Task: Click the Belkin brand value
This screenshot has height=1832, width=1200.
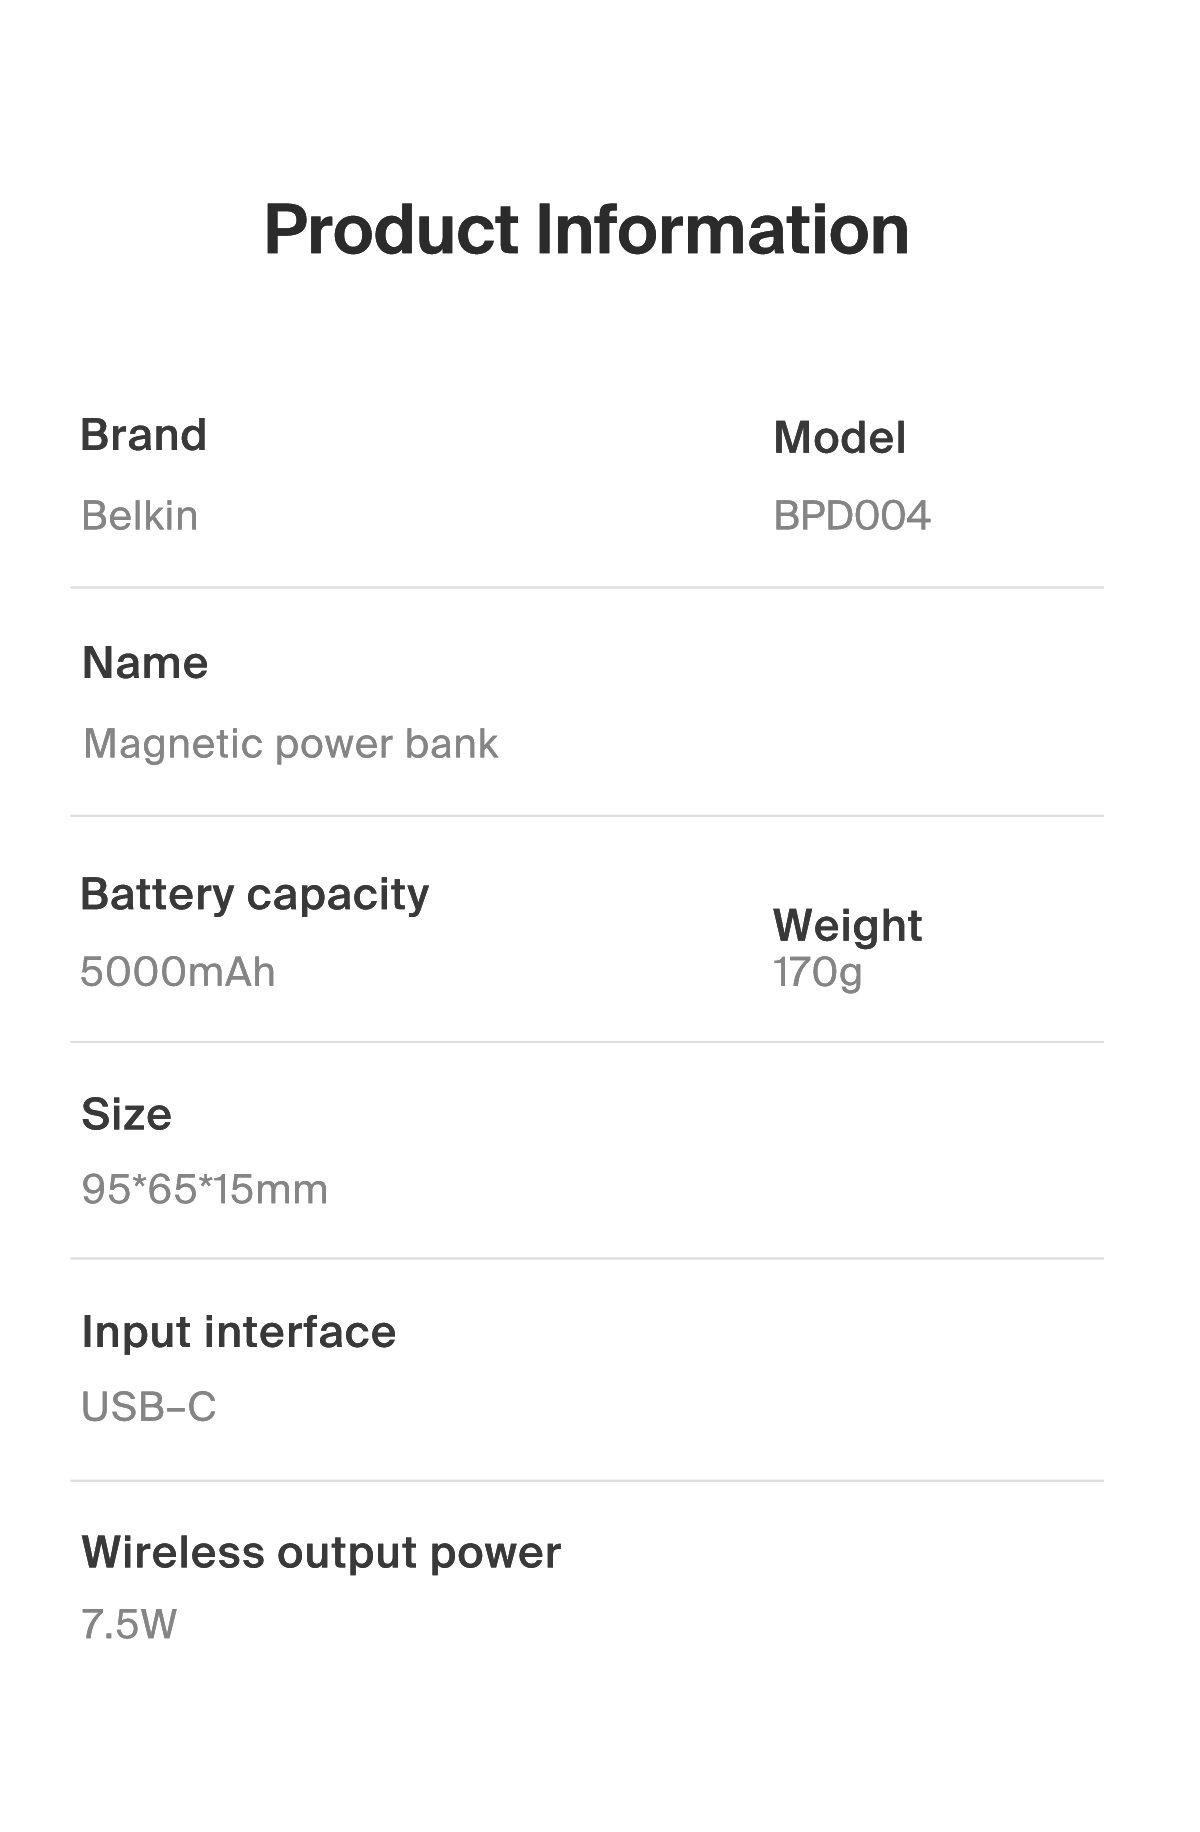Action: coord(139,516)
